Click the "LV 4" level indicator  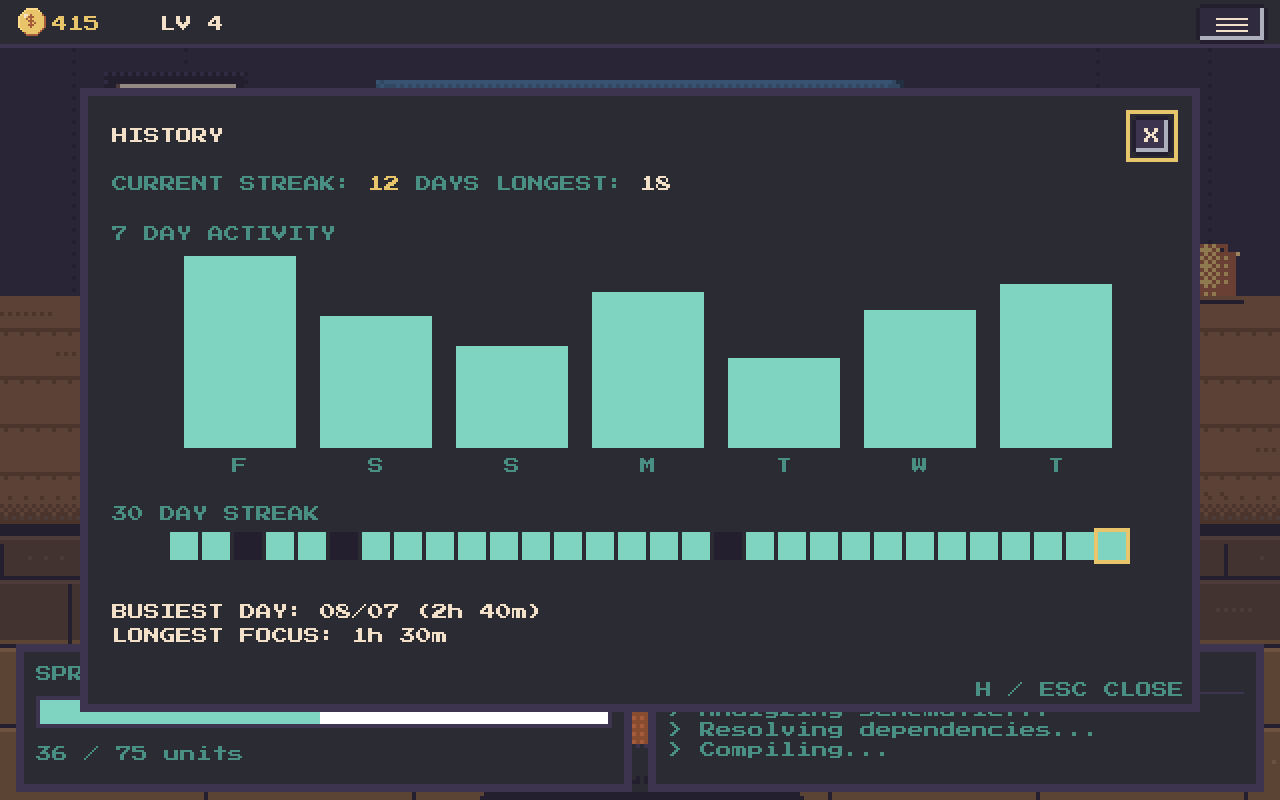pos(192,23)
